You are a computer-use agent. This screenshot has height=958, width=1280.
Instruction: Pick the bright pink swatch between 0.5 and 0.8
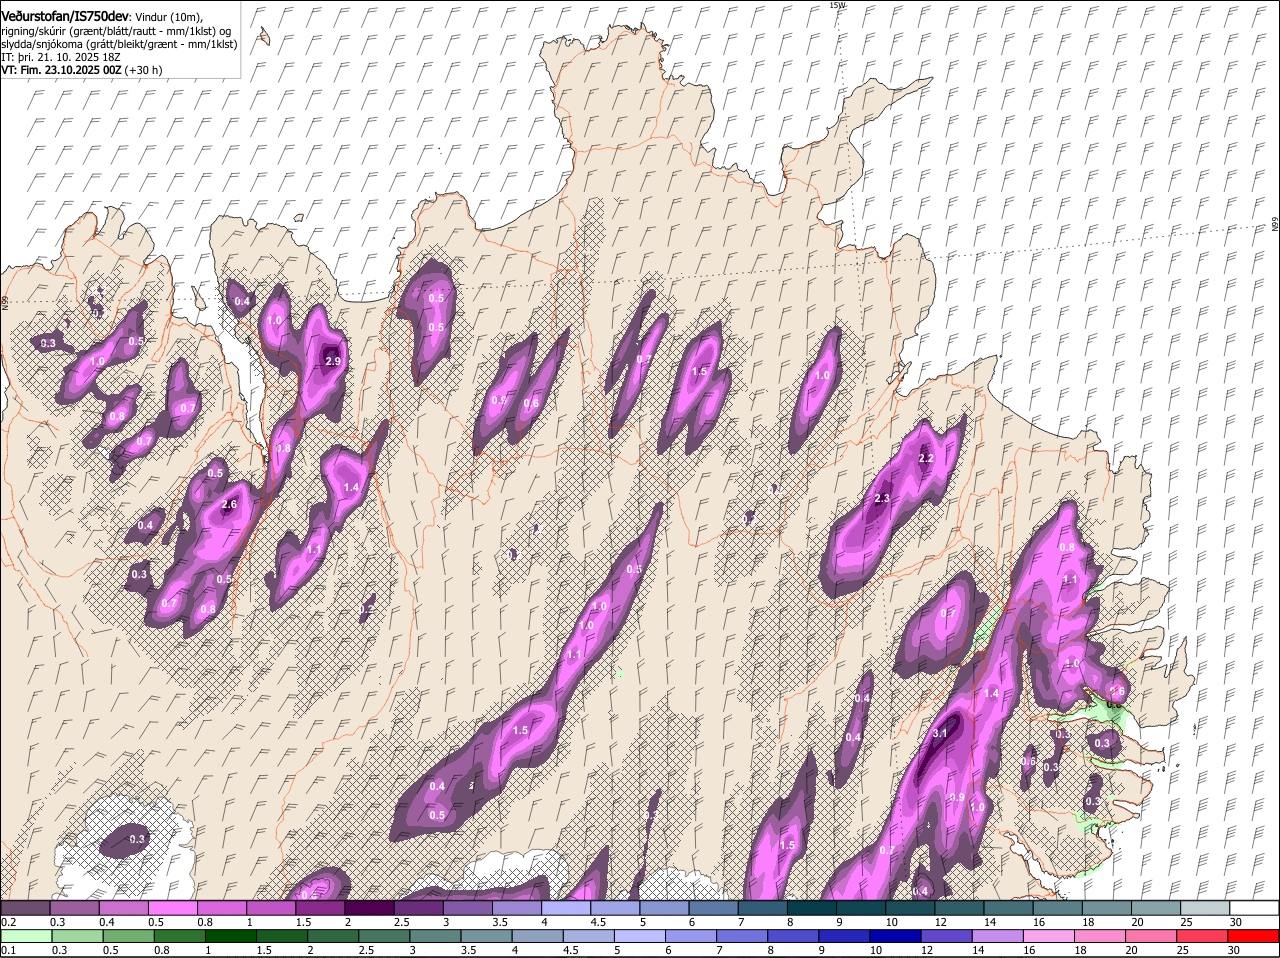tap(172, 907)
